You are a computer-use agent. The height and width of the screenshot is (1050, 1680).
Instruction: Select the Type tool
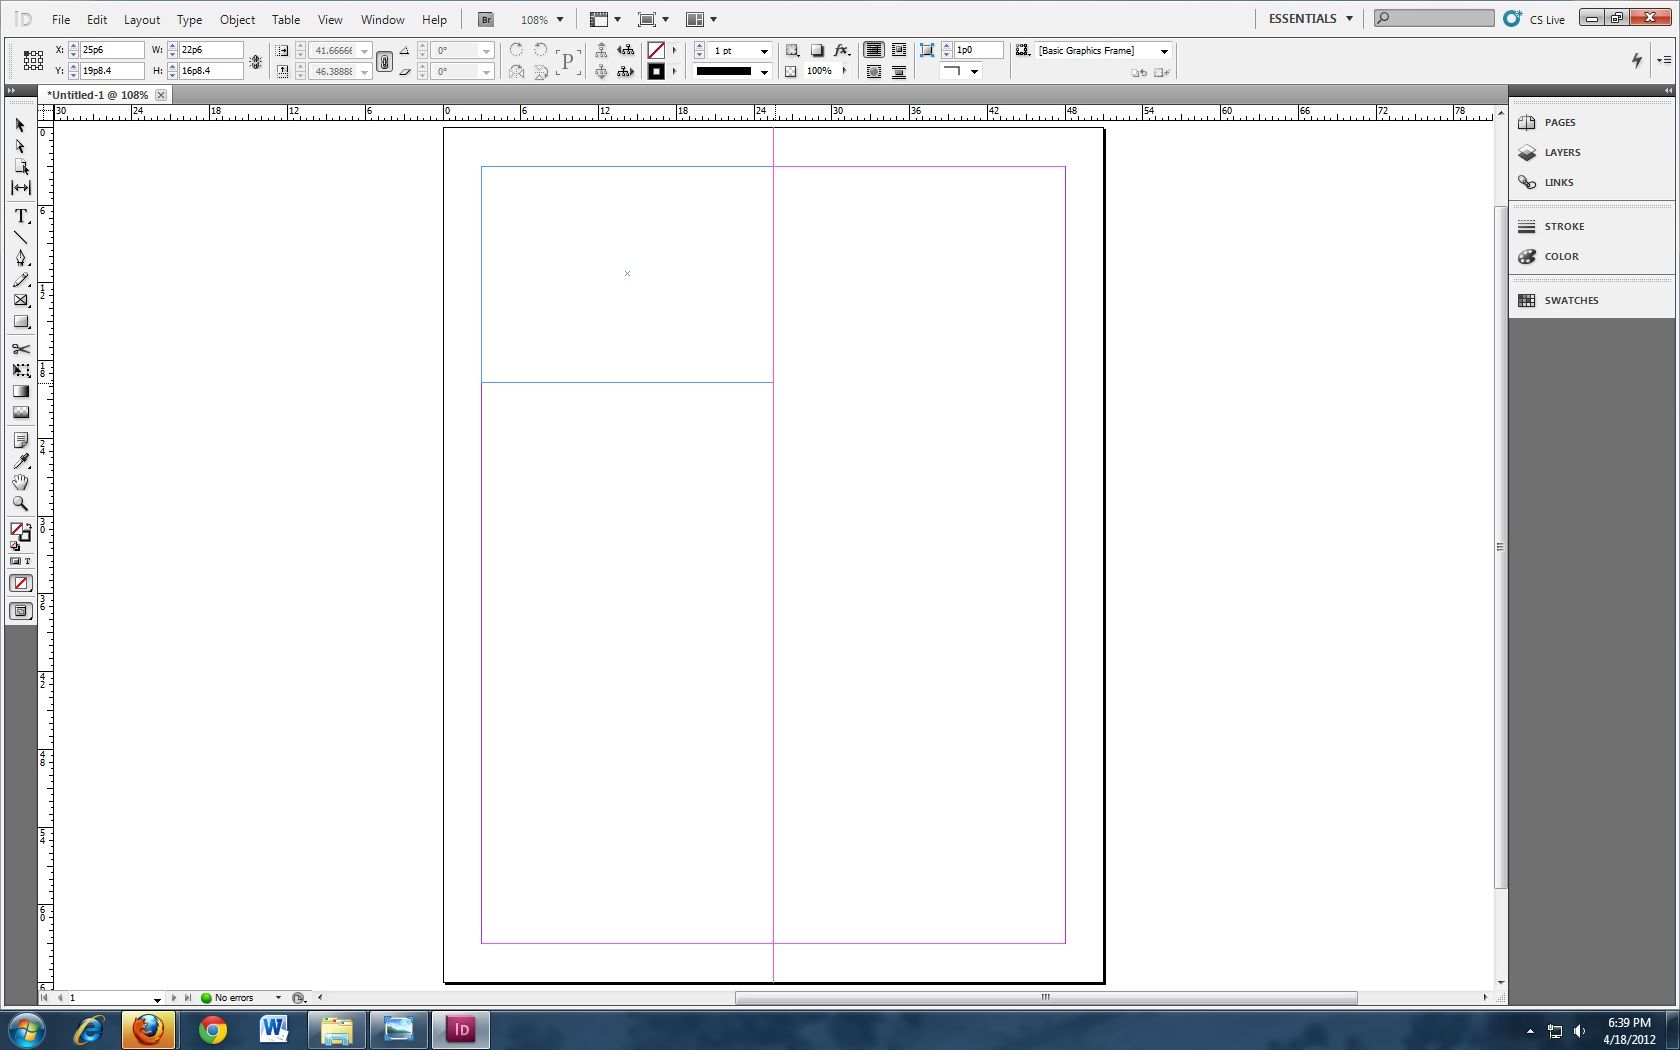[x=20, y=215]
